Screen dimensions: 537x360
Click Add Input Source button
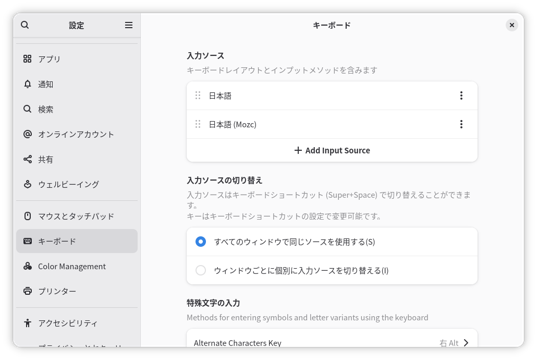point(332,150)
